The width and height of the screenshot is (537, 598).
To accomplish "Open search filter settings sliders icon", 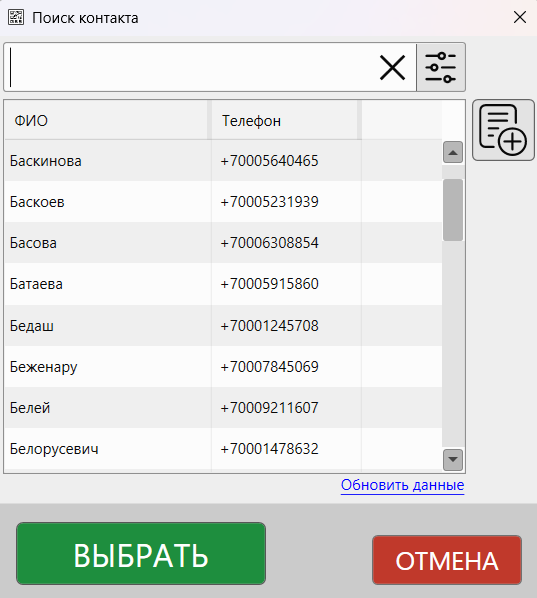I will 441,68.
